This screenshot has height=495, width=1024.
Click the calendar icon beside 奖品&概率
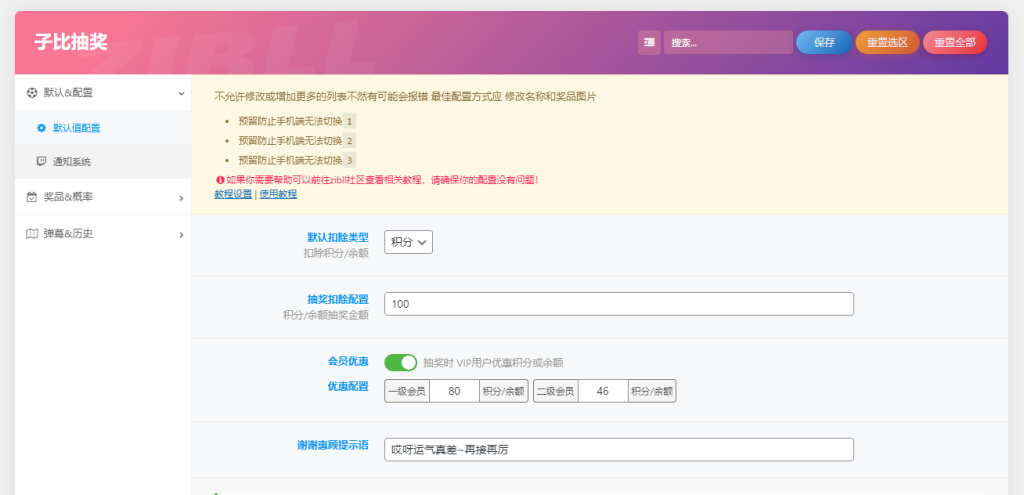[32, 197]
